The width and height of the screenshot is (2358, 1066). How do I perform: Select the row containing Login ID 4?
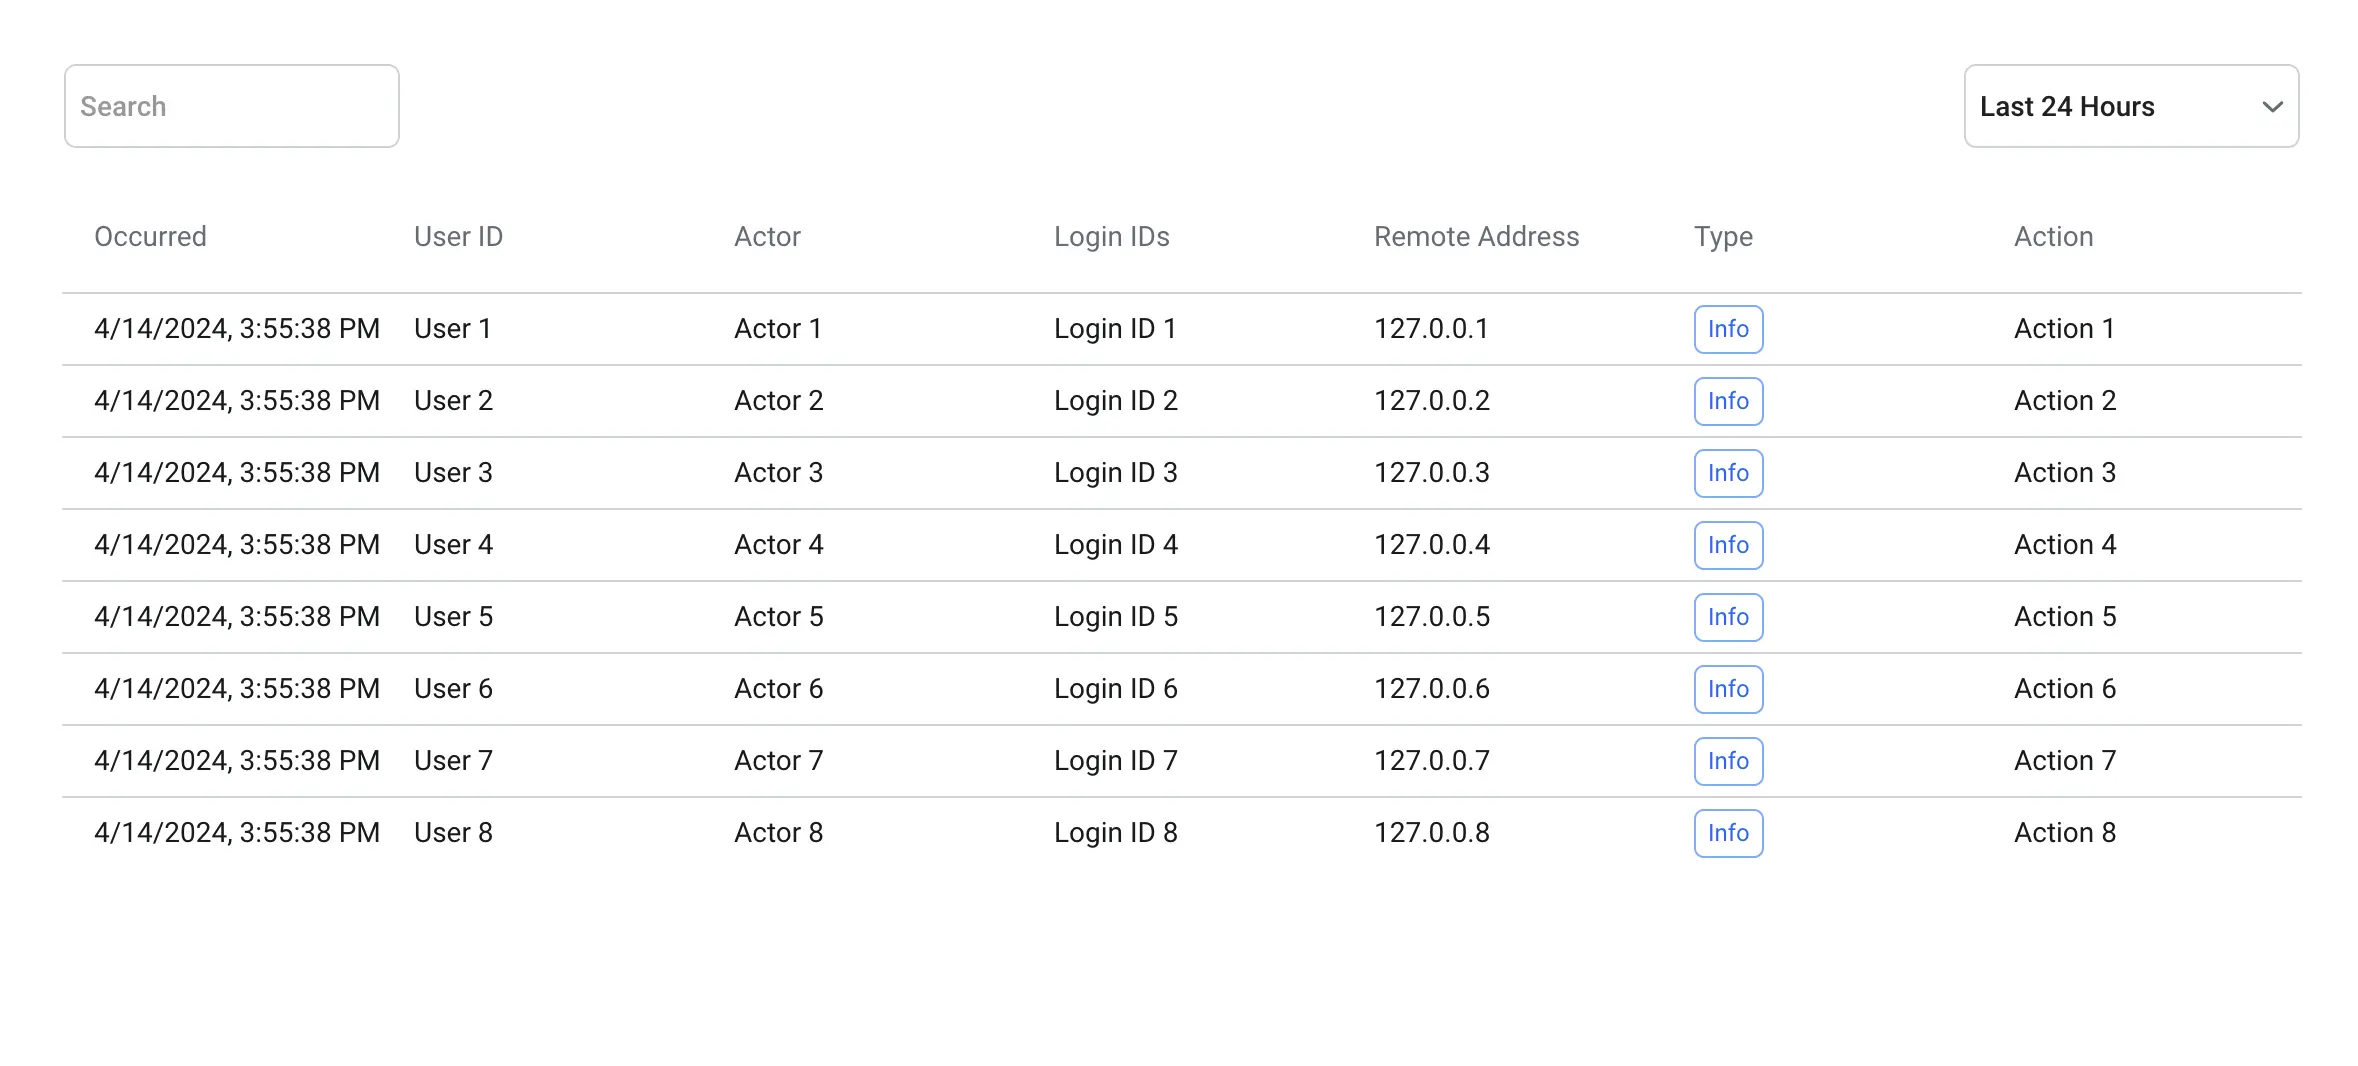[1115, 544]
